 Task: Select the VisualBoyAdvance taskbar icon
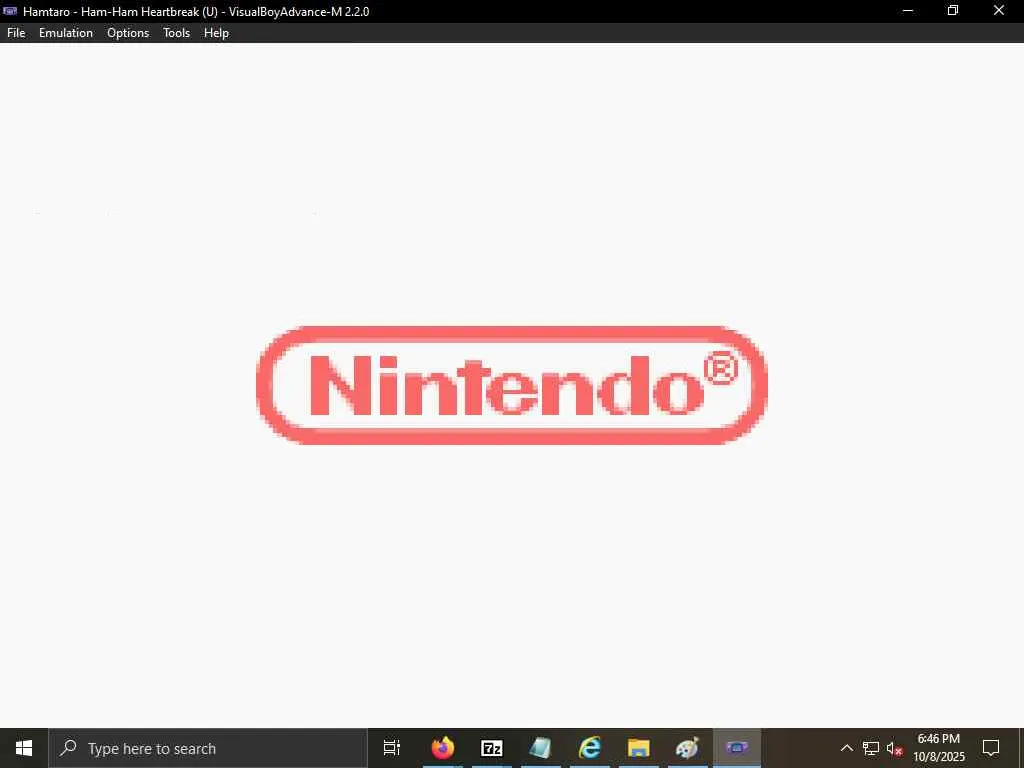pos(737,748)
